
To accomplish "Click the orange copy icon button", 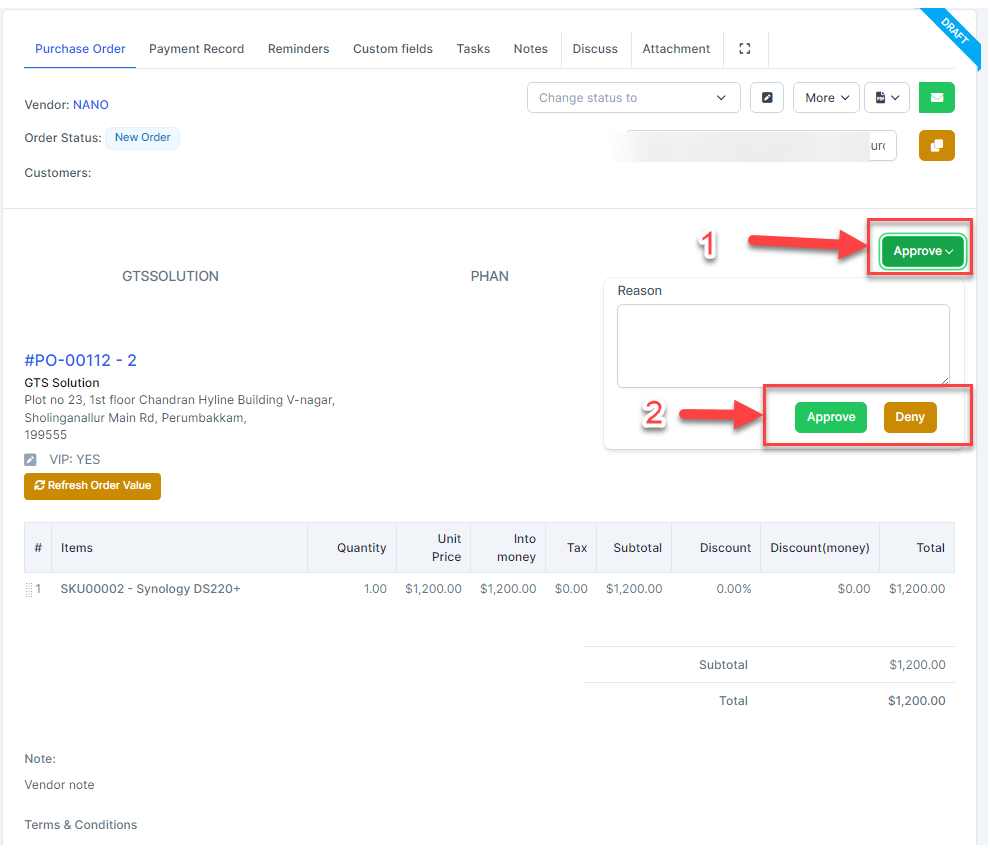I will pos(936,146).
